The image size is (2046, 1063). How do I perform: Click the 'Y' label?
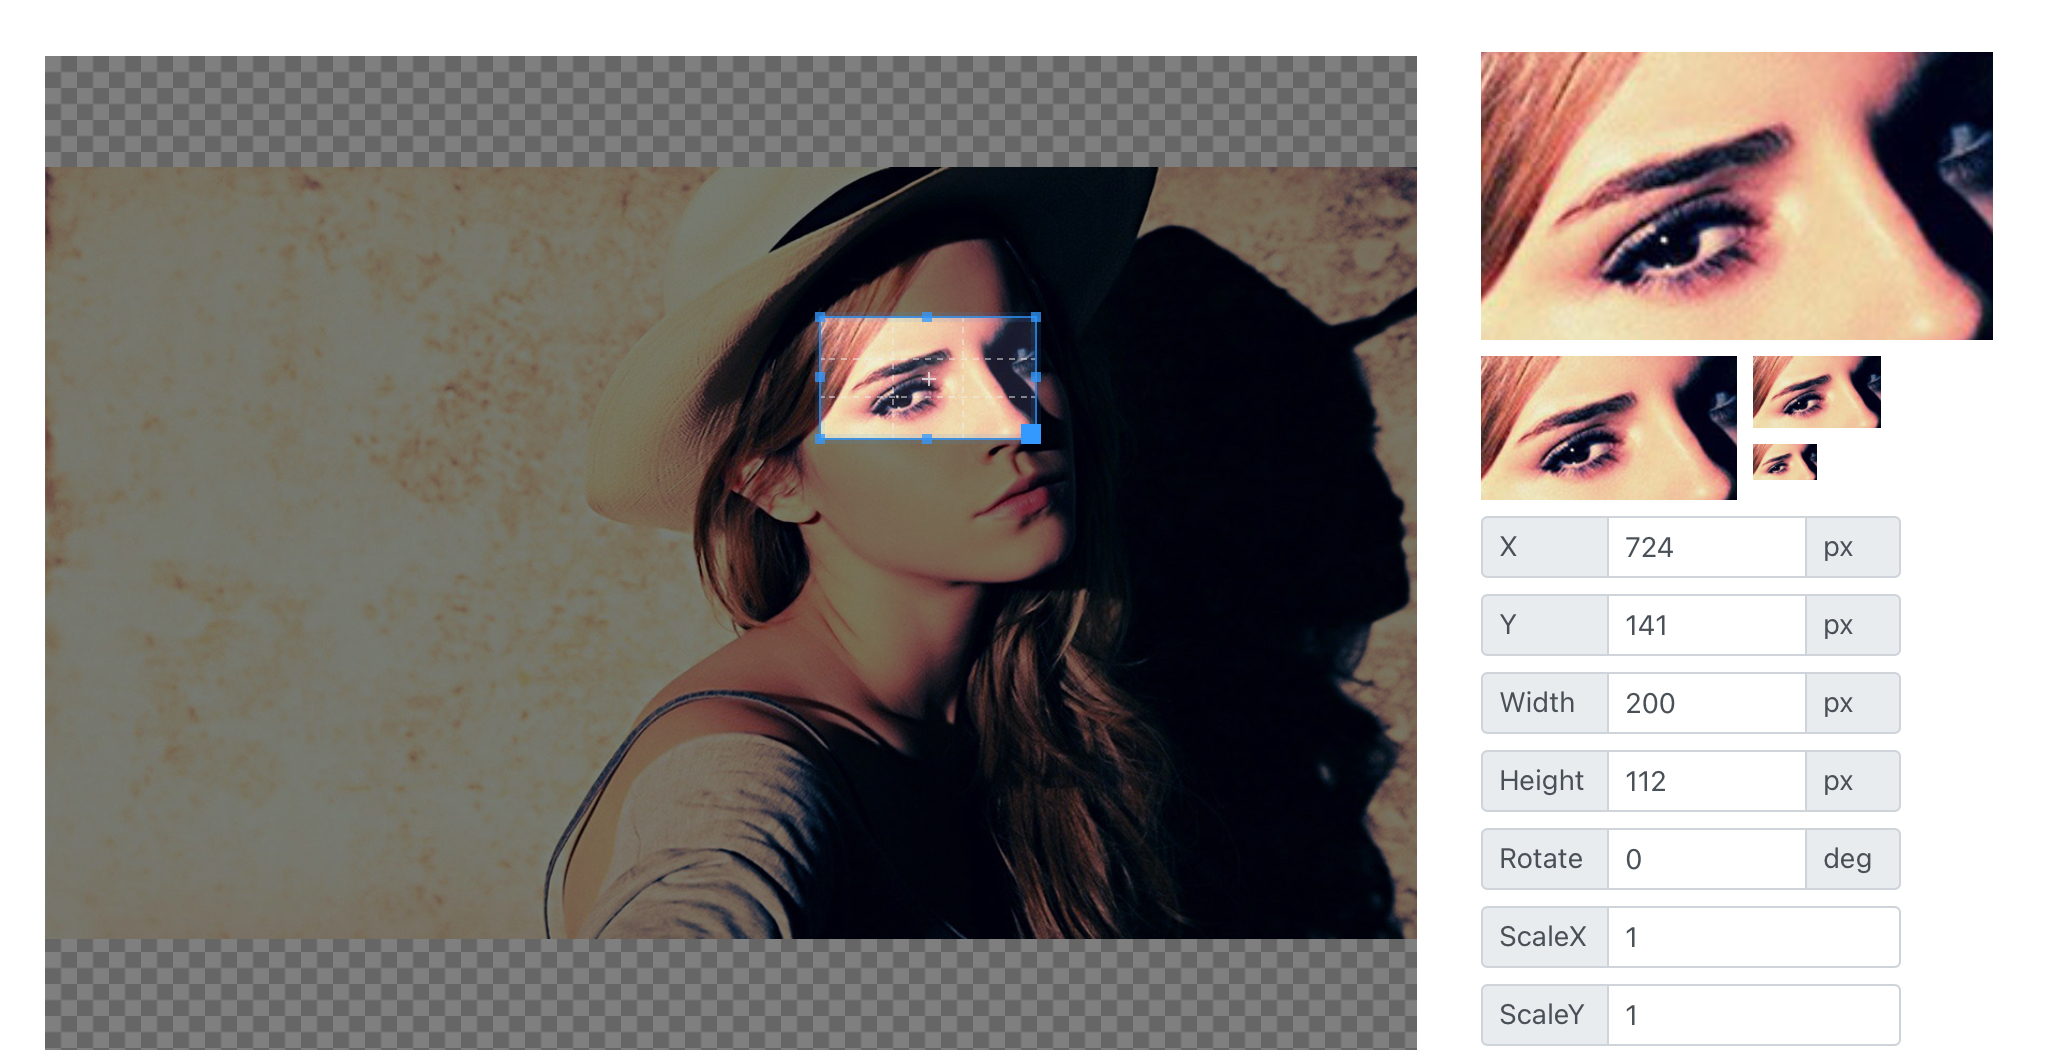coord(1508,625)
